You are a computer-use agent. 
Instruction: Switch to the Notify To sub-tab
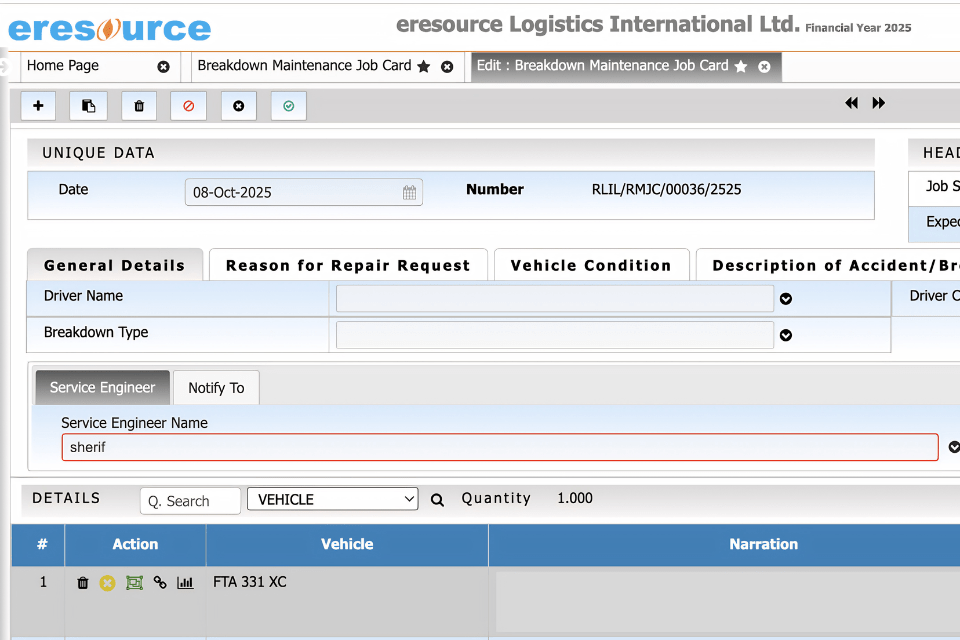(x=216, y=388)
